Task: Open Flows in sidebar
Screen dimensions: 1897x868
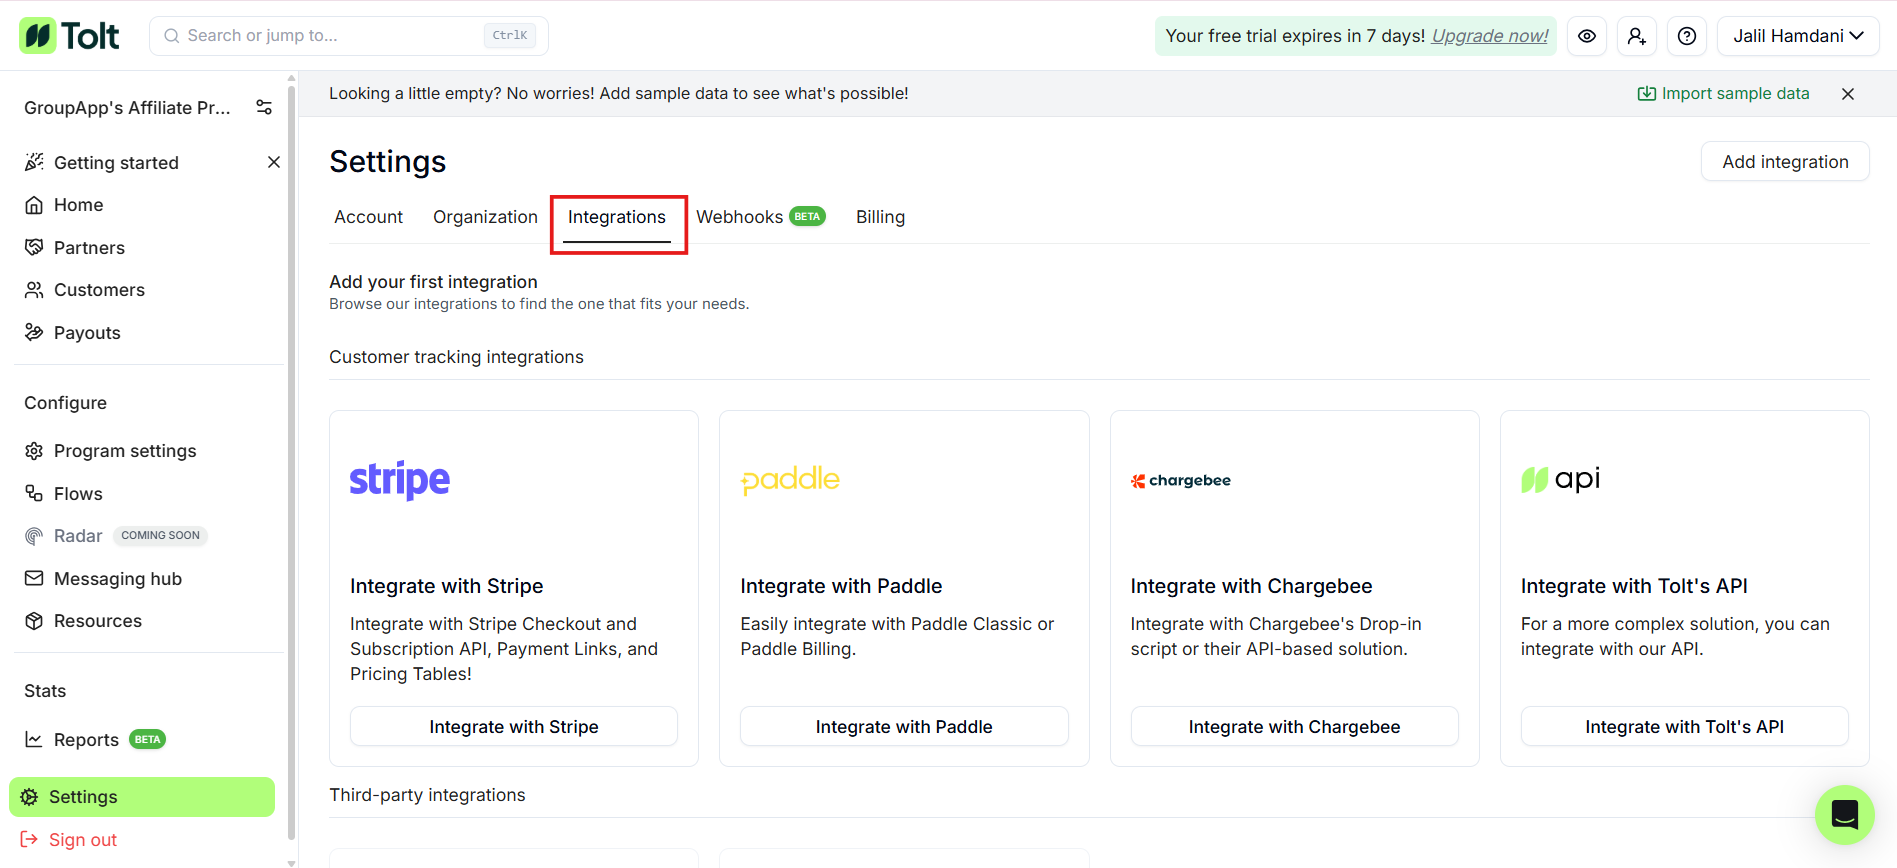Action: [78, 494]
